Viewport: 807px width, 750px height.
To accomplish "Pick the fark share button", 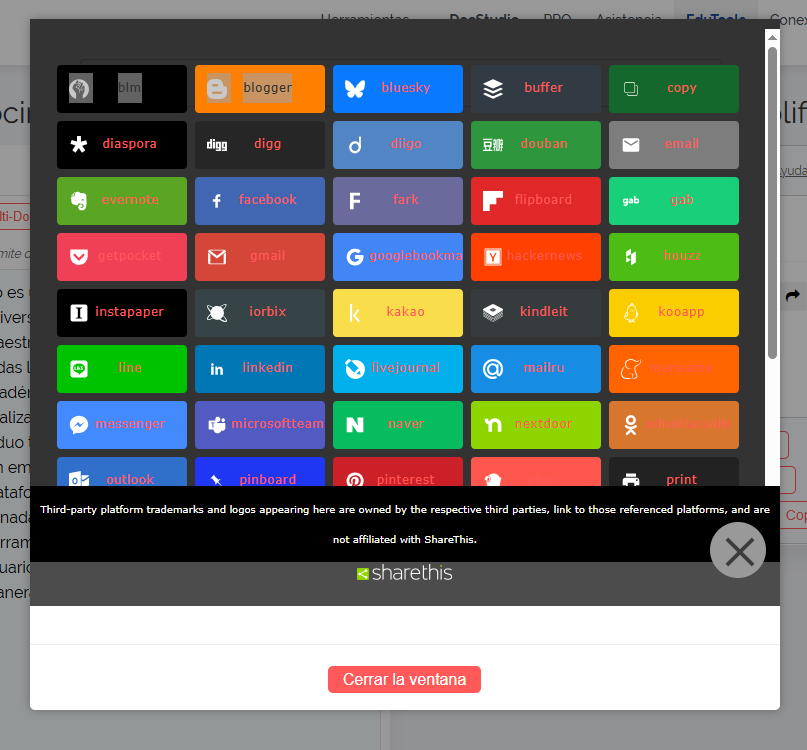I will (x=398, y=201).
